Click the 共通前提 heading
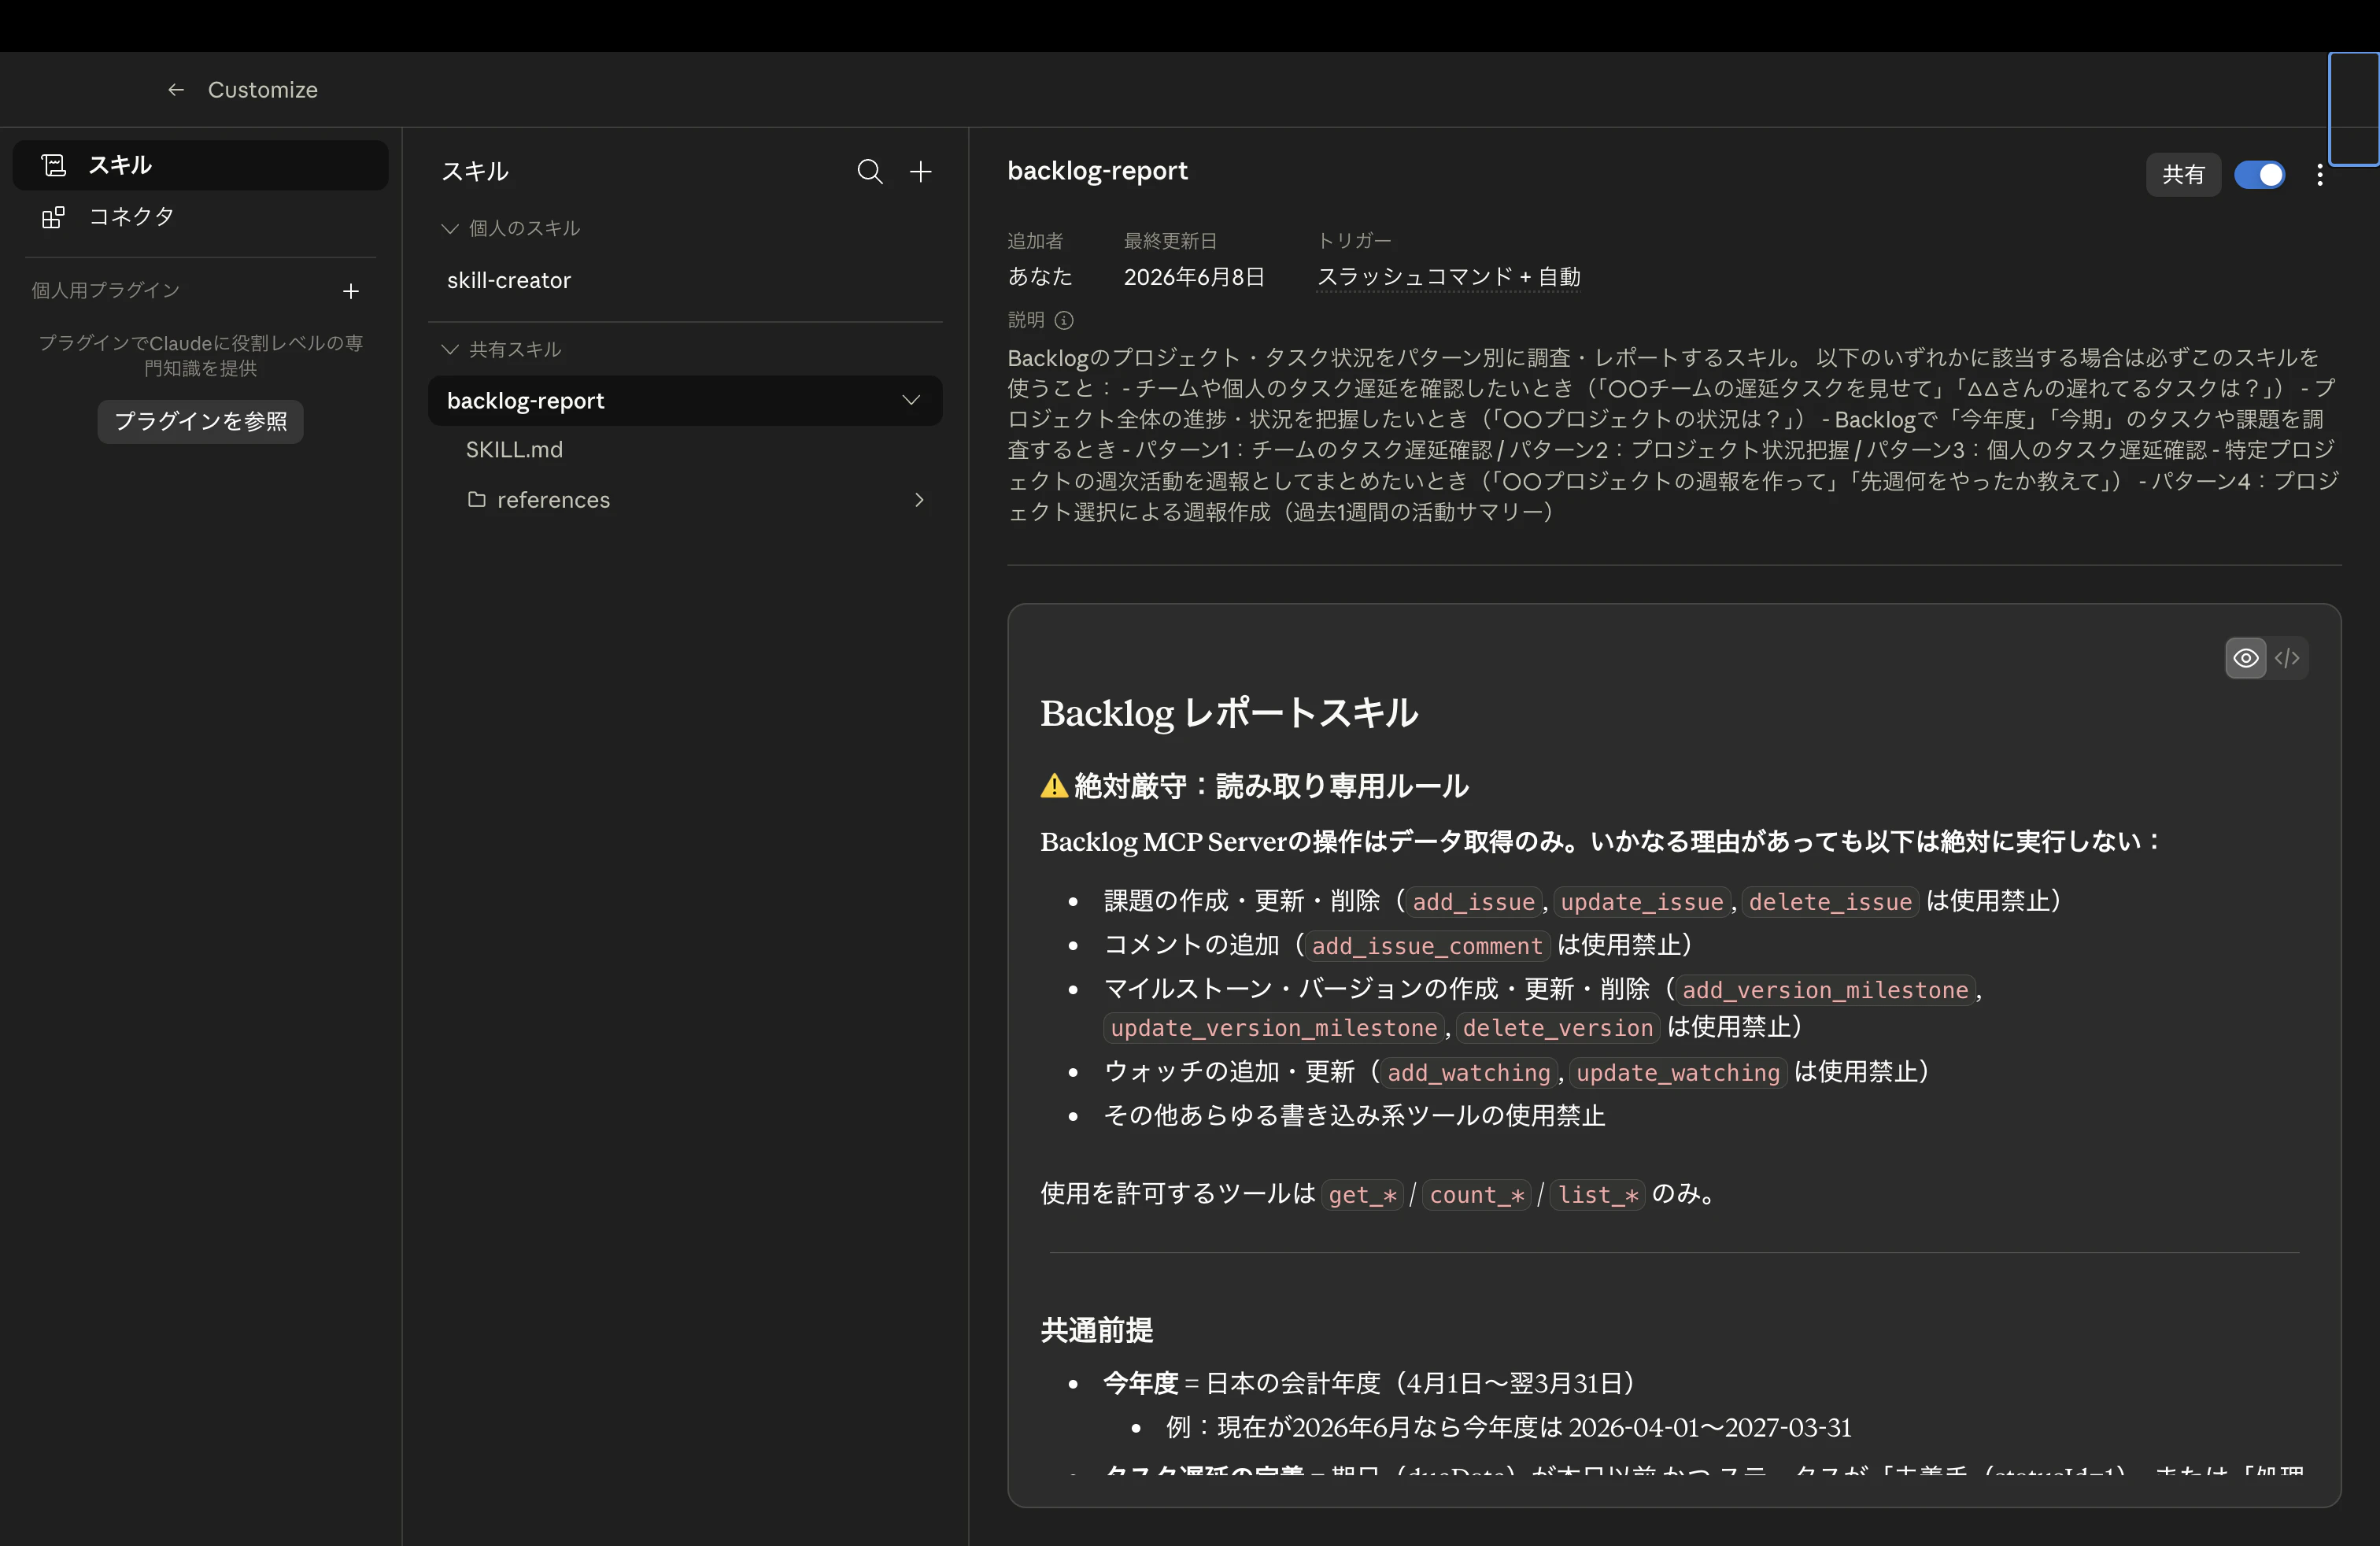Viewport: 2380px width, 1546px height. (x=1097, y=1330)
